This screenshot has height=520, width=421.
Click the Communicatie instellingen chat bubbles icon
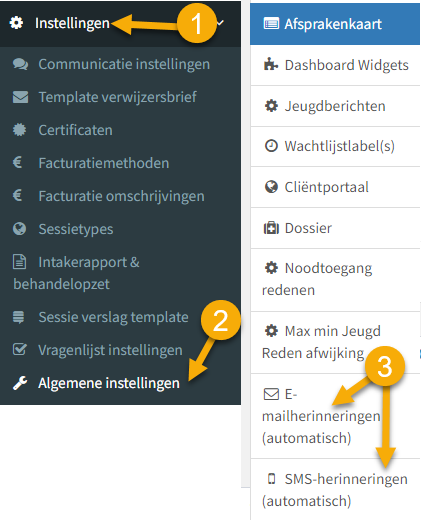pos(20,64)
